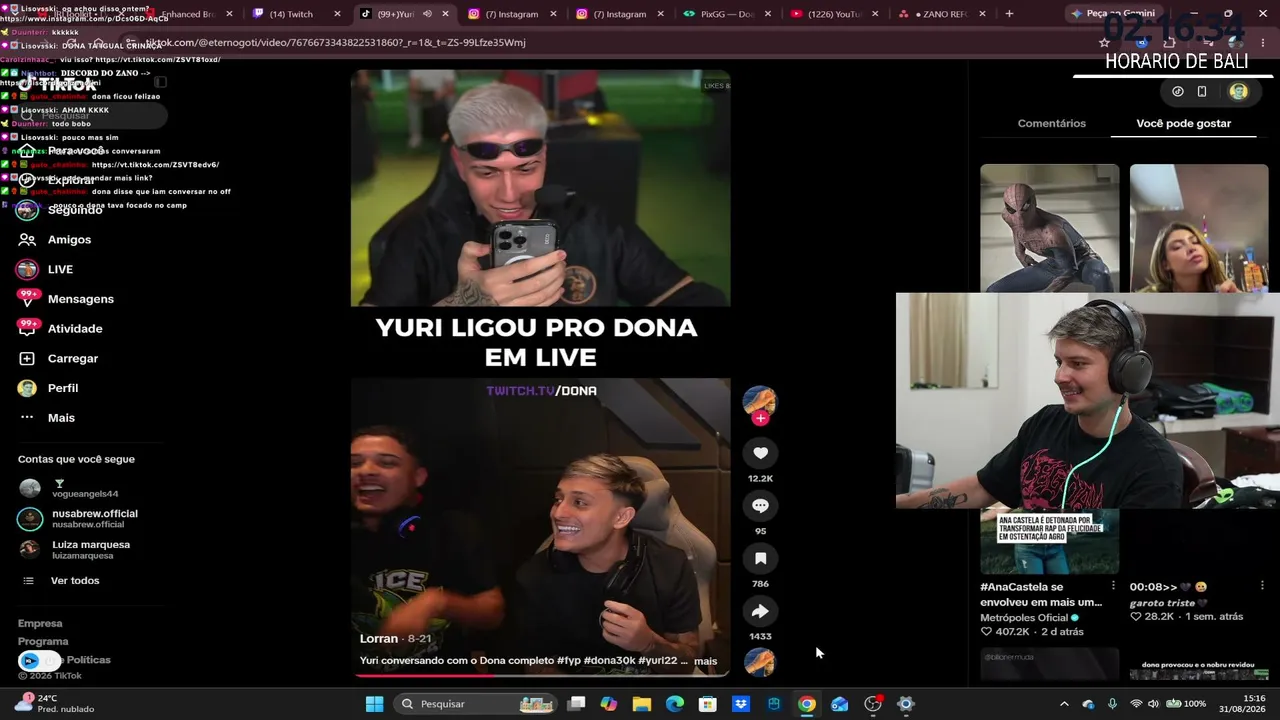
Task: Open options menu for the #AnaCastela video
Action: point(1113,586)
